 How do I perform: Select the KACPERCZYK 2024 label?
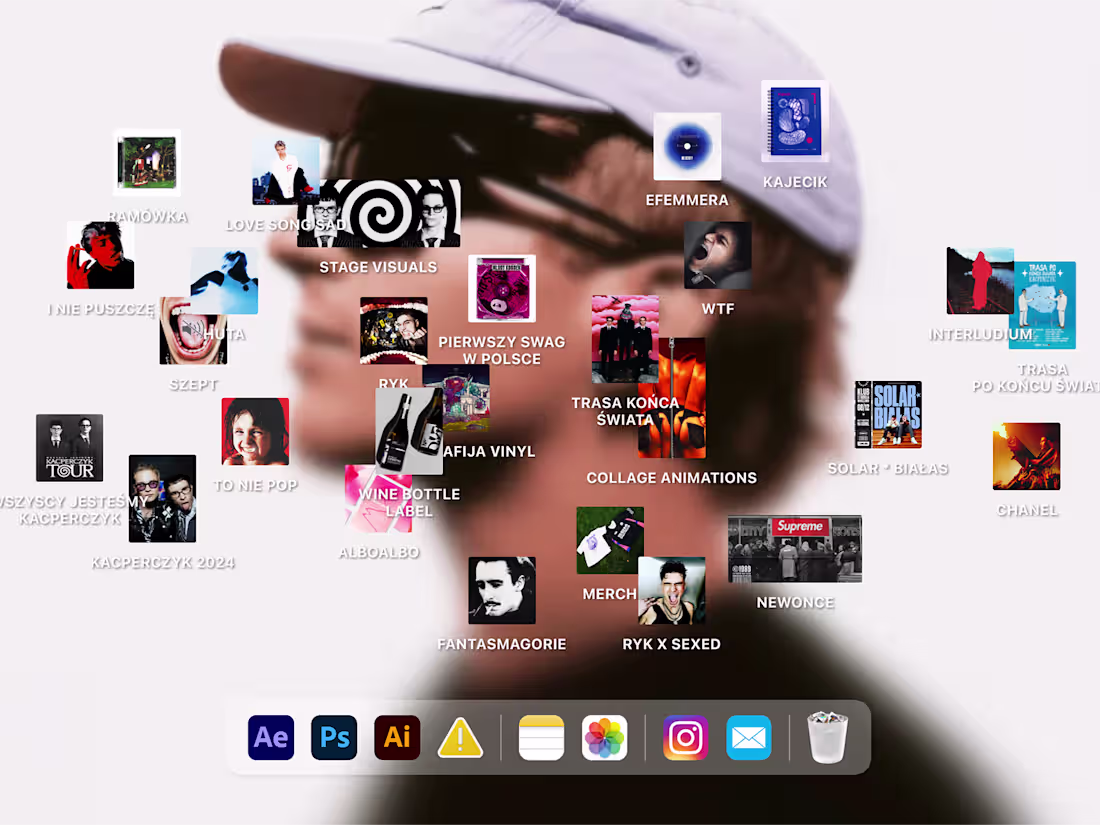pos(163,563)
